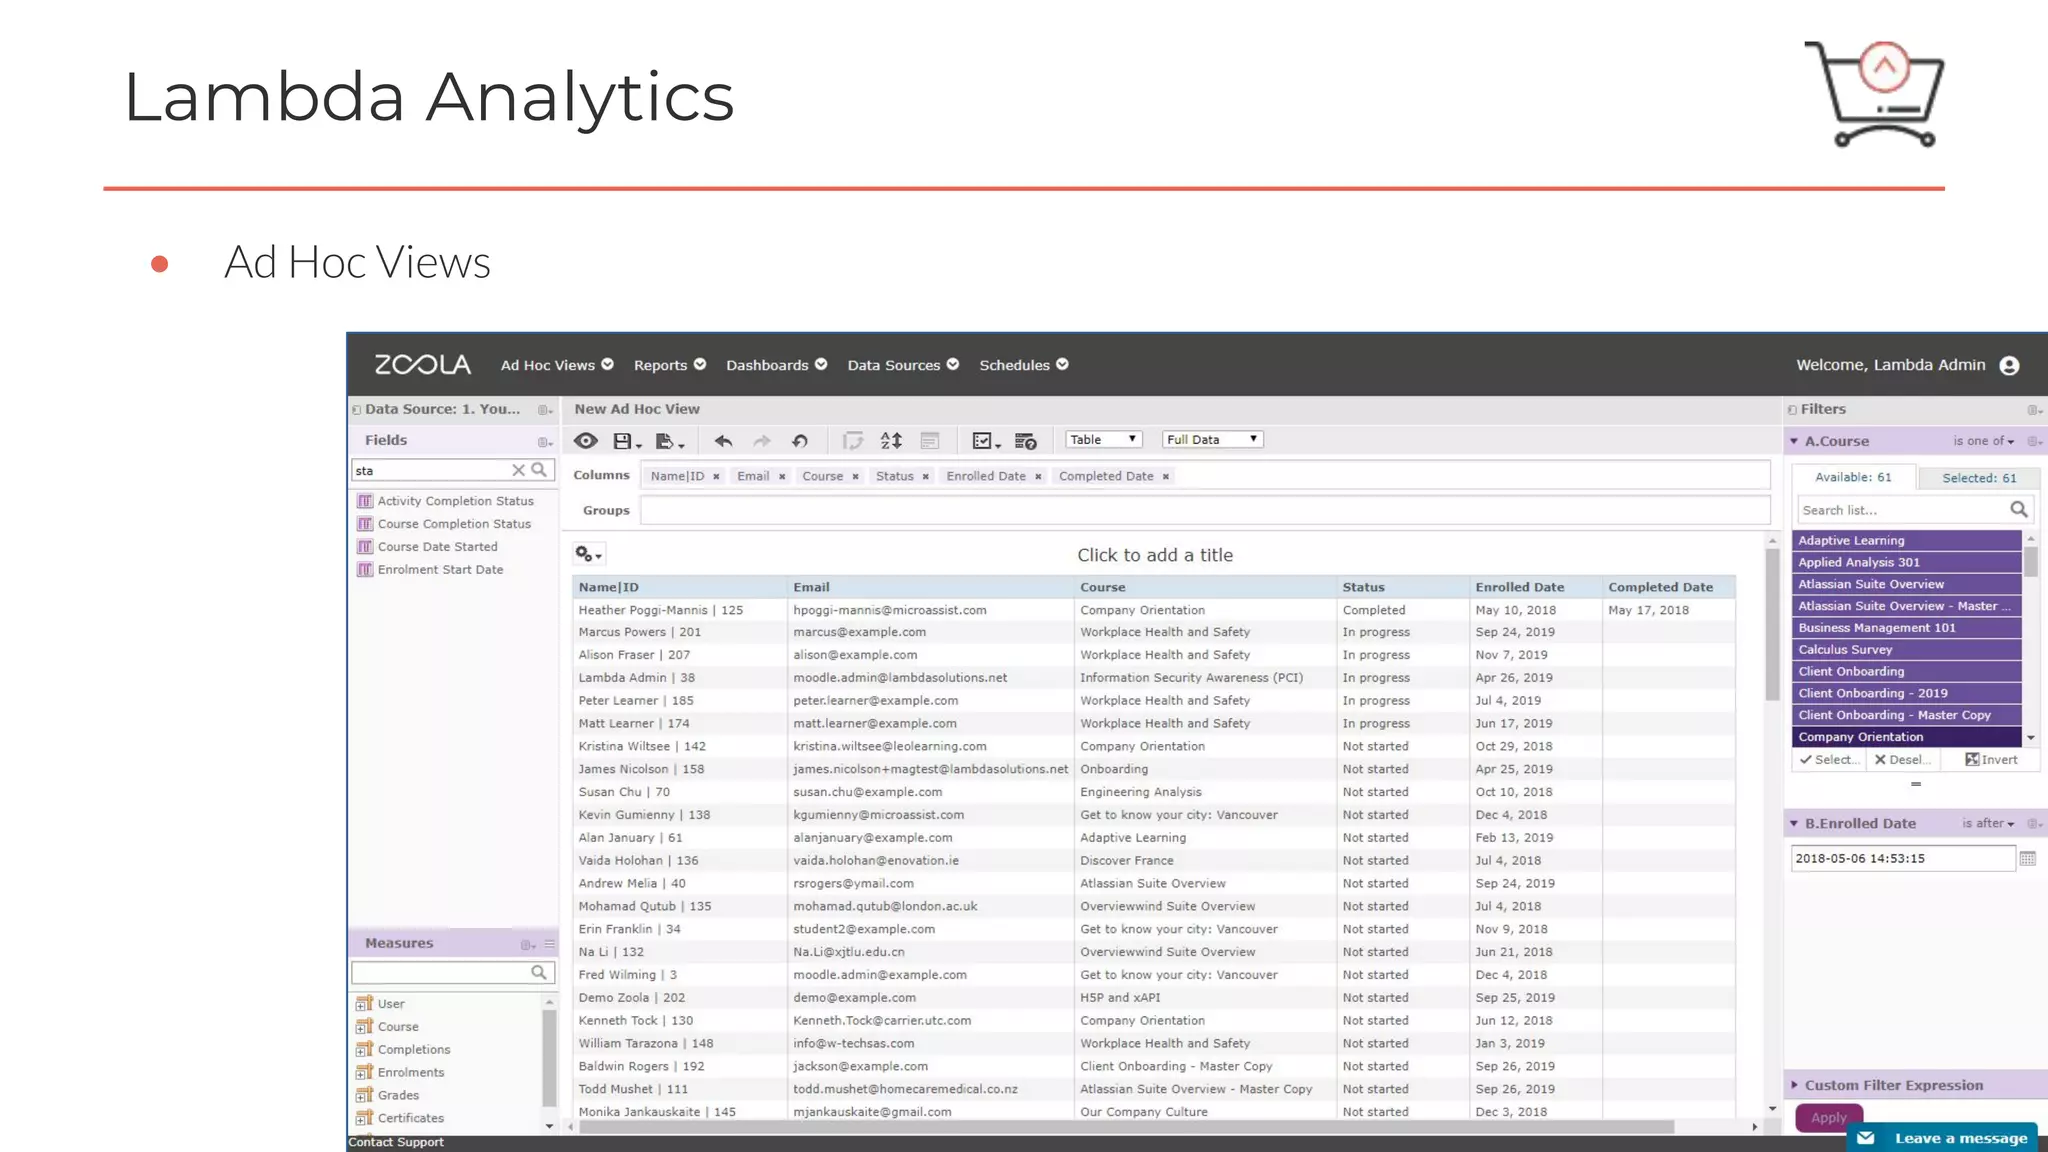Click the Apply filters button

[1829, 1118]
